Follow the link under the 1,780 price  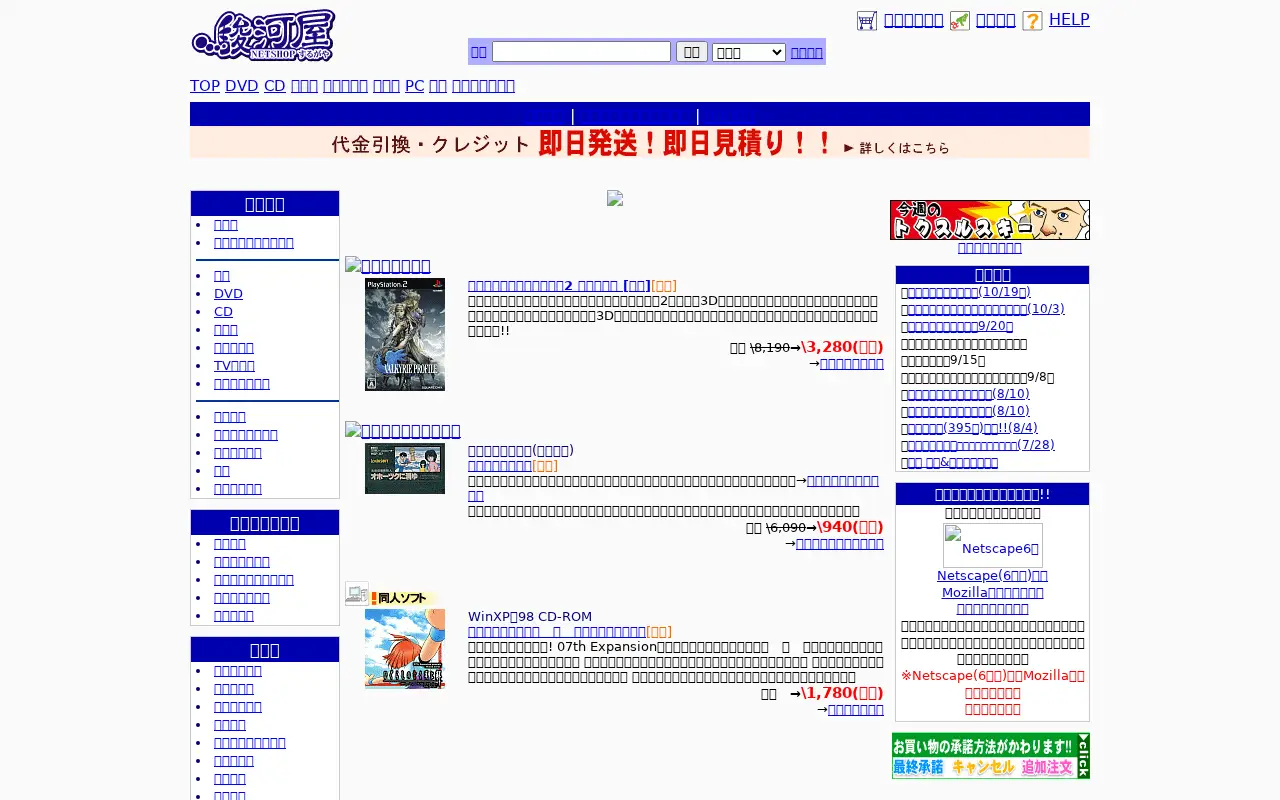(856, 710)
